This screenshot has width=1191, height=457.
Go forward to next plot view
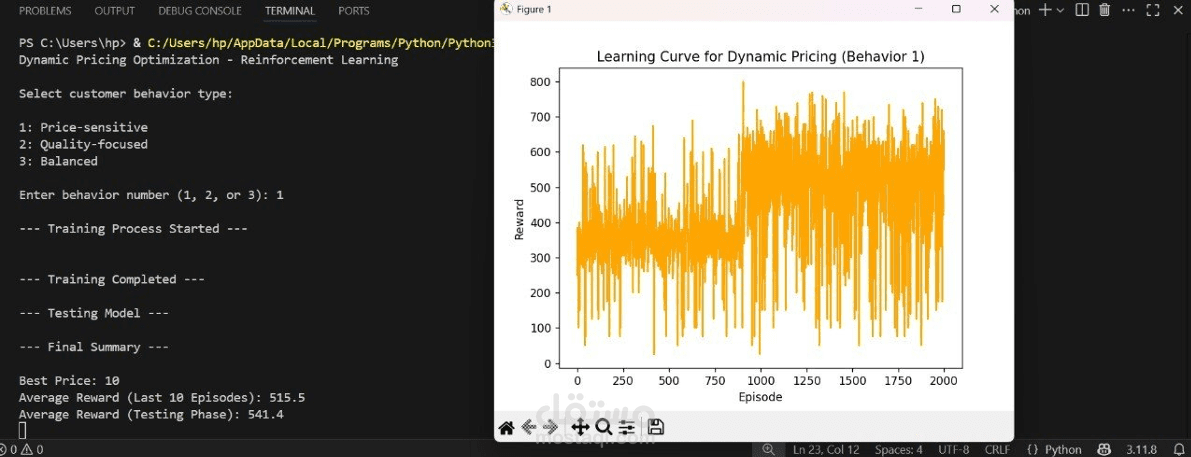point(551,427)
